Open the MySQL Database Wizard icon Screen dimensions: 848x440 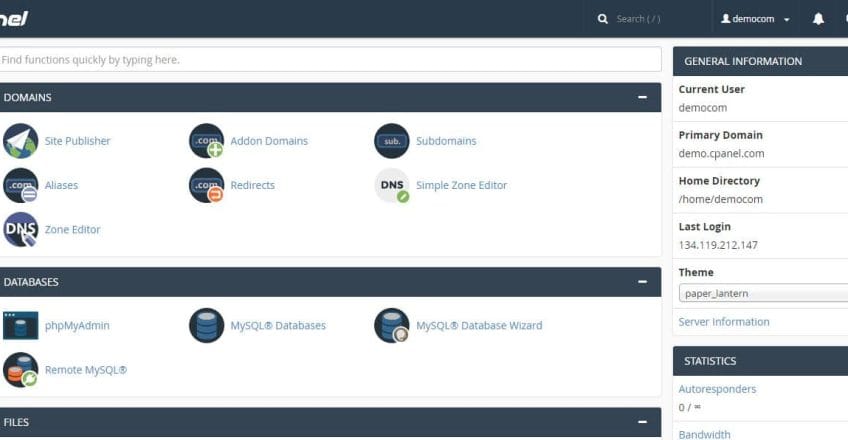392,325
